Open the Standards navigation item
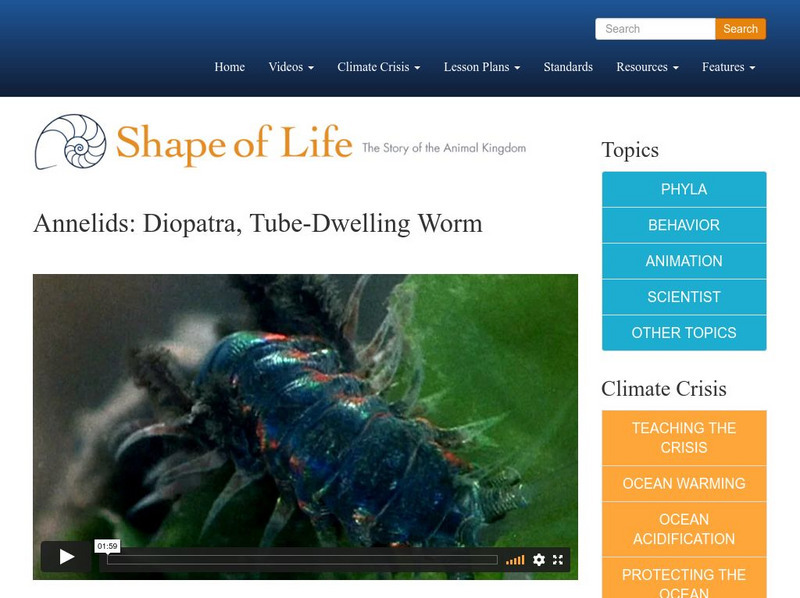 tap(567, 67)
